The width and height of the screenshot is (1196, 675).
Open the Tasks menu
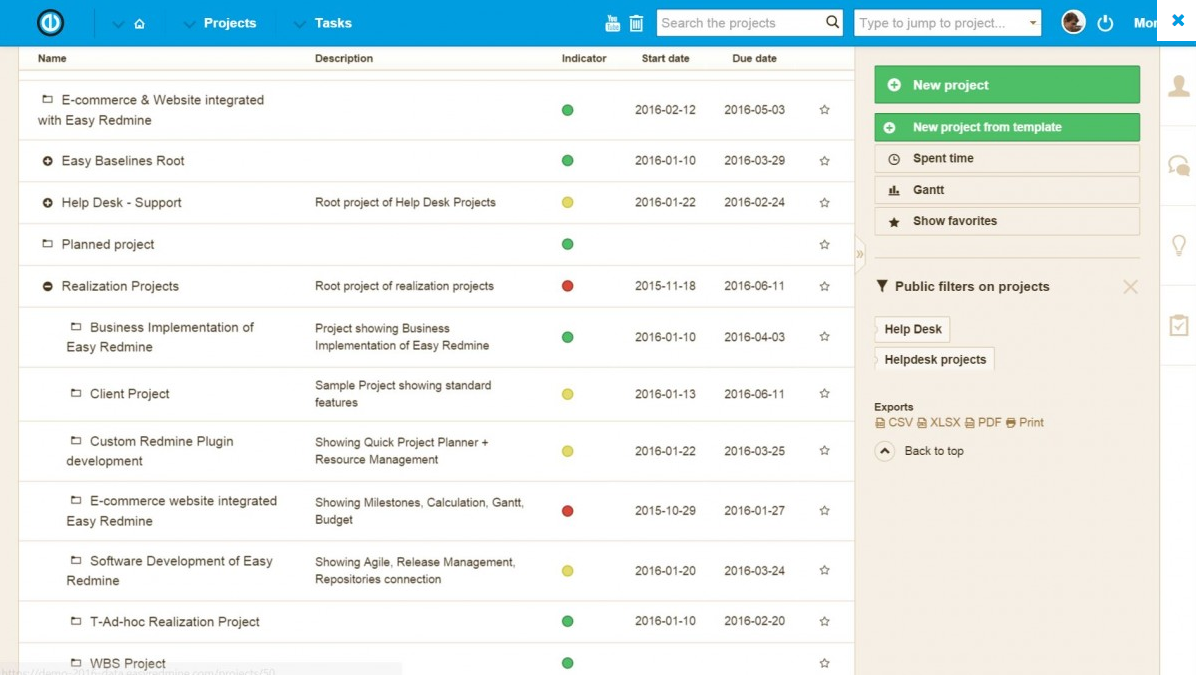pos(333,23)
